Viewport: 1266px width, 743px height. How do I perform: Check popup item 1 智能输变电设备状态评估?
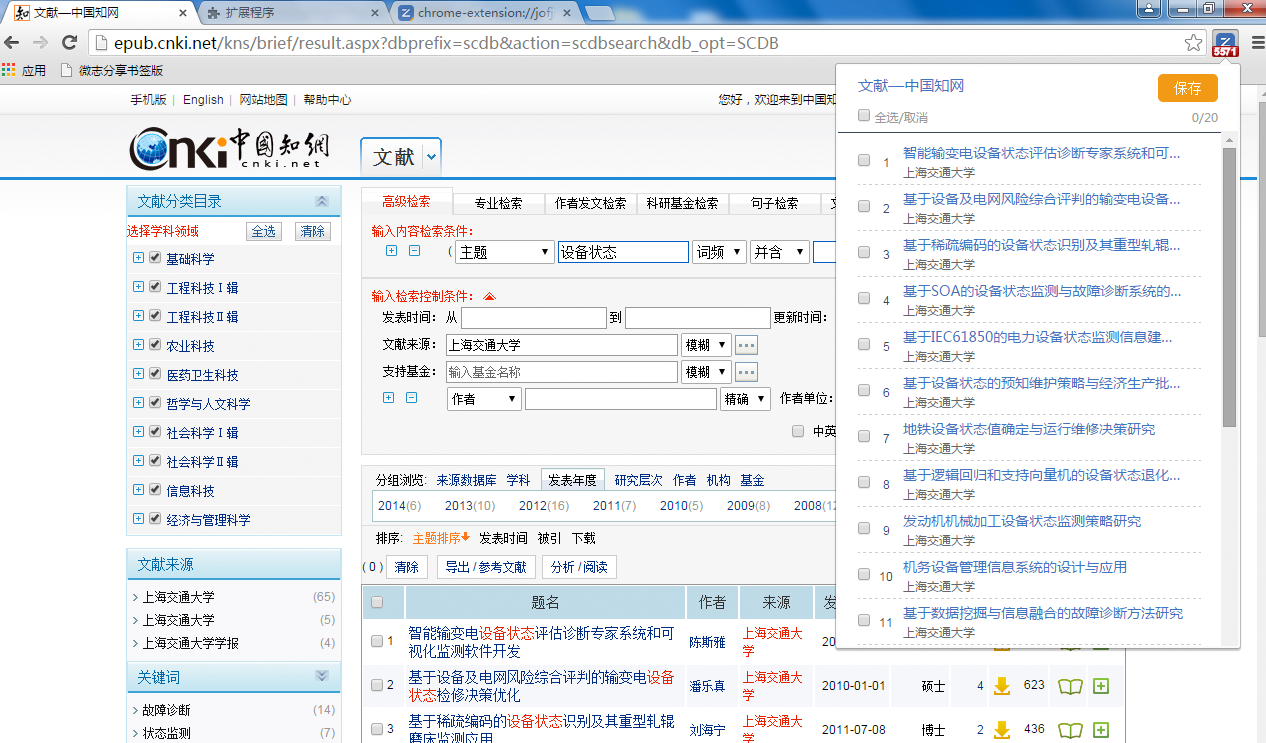pos(864,160)
